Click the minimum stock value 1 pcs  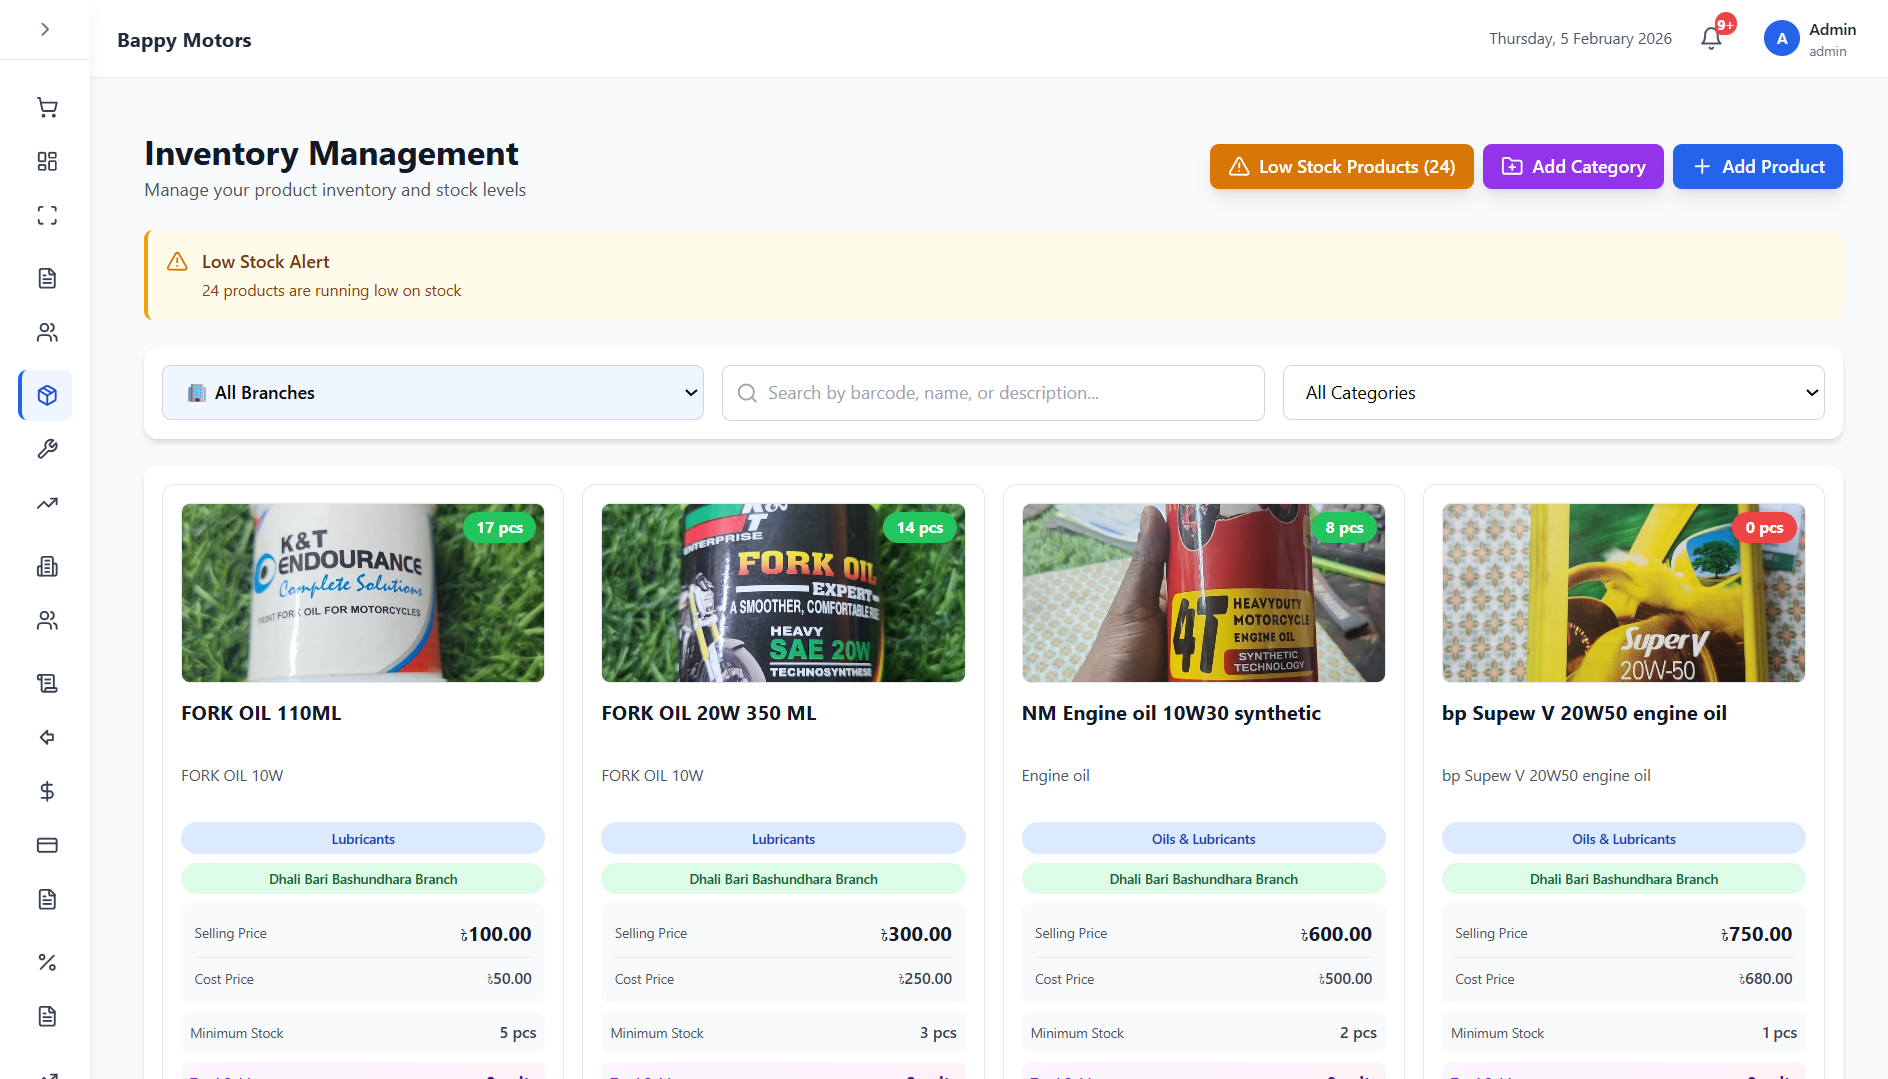tap(1779, 1033)
